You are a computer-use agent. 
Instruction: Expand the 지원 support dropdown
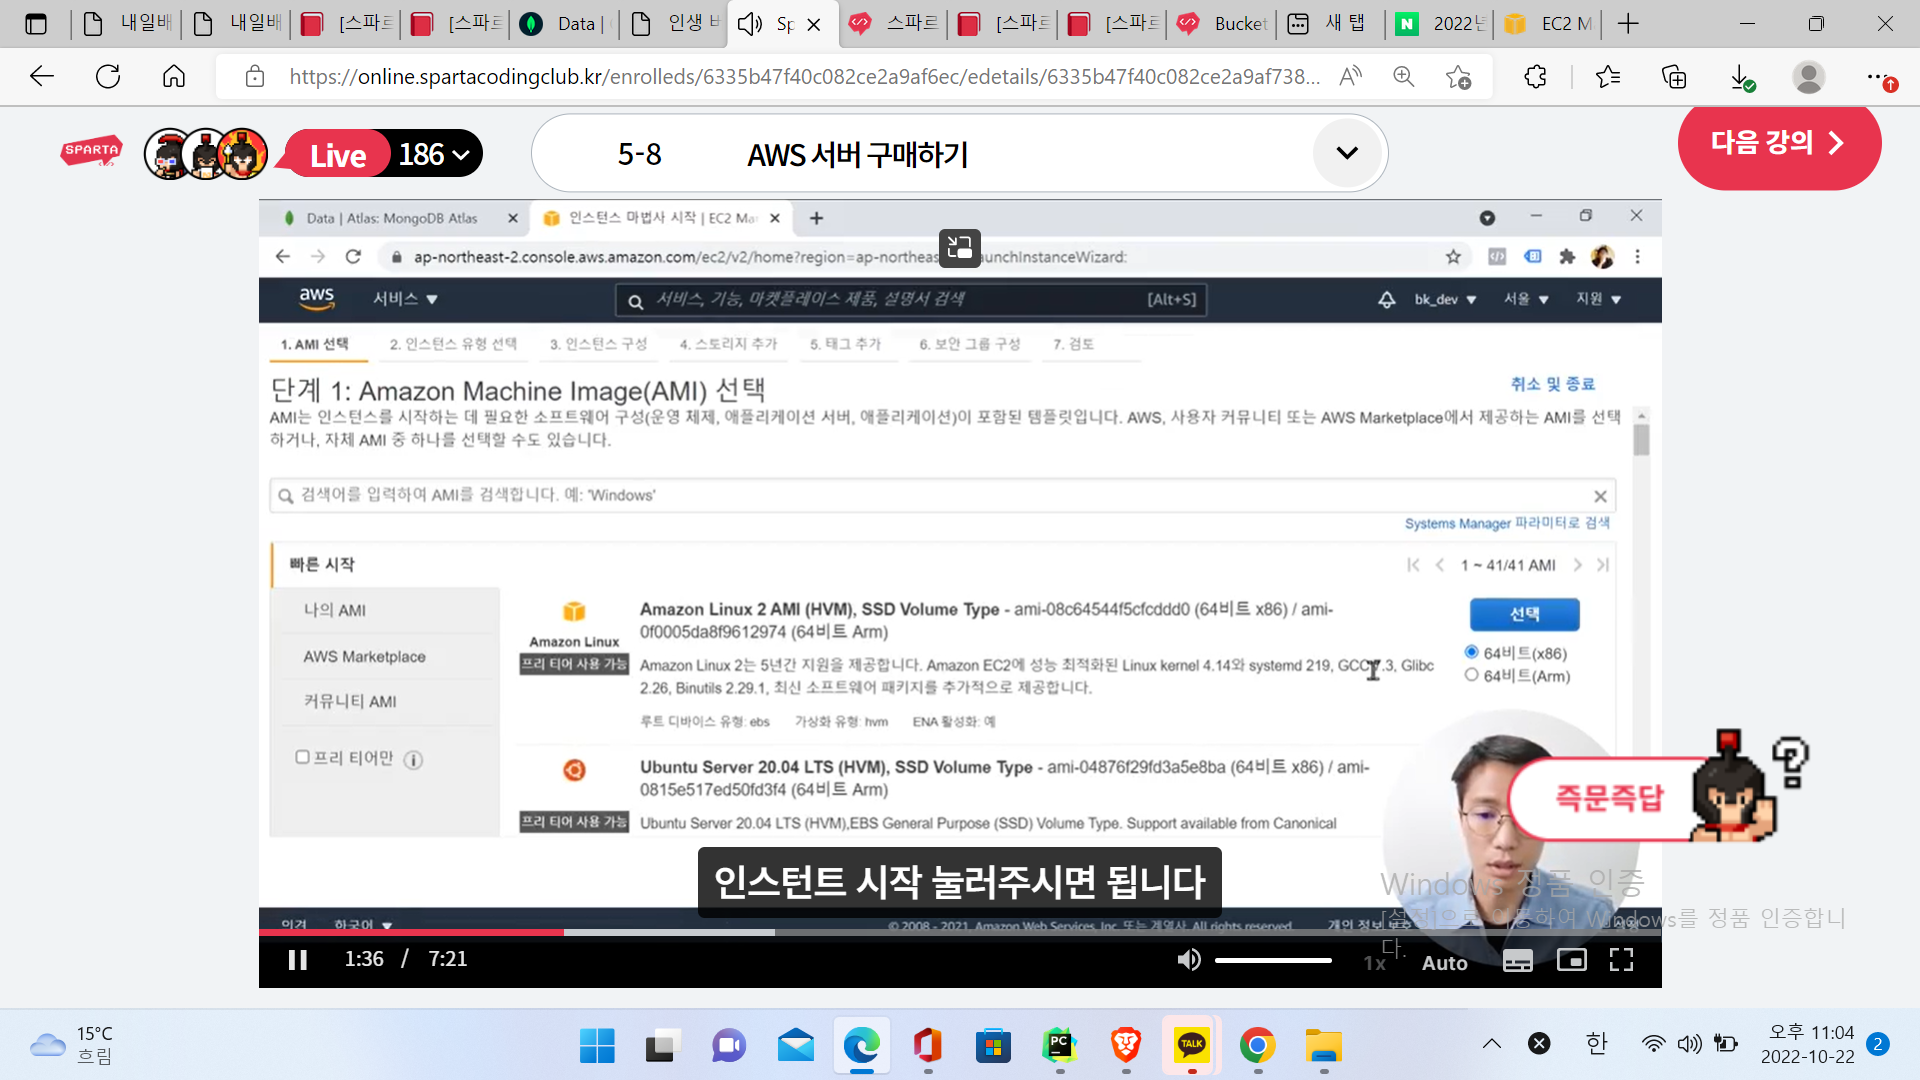click(1598, 299)
